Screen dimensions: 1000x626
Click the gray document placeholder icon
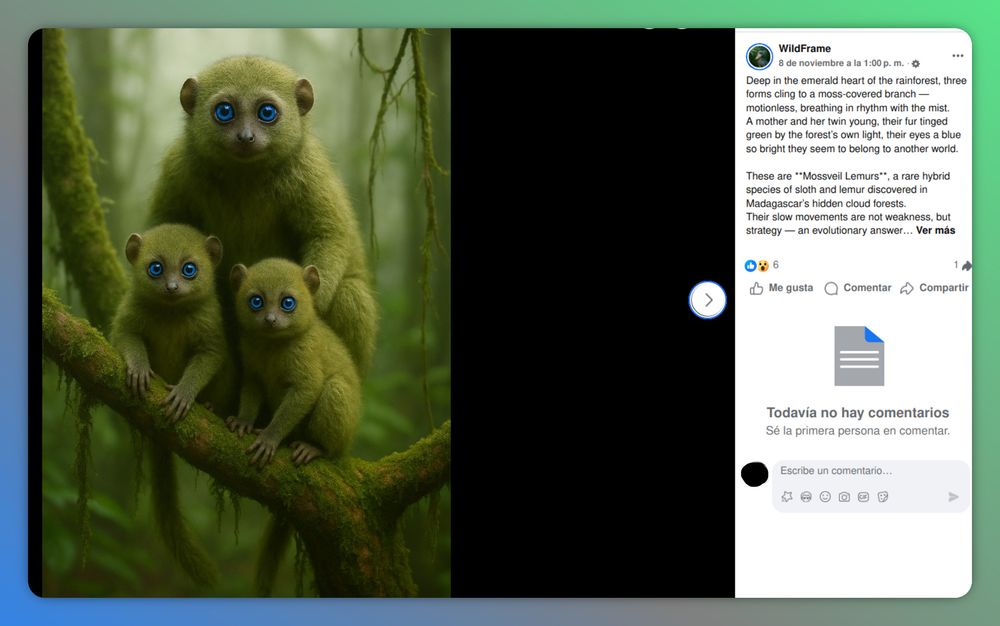pos(859,356)
